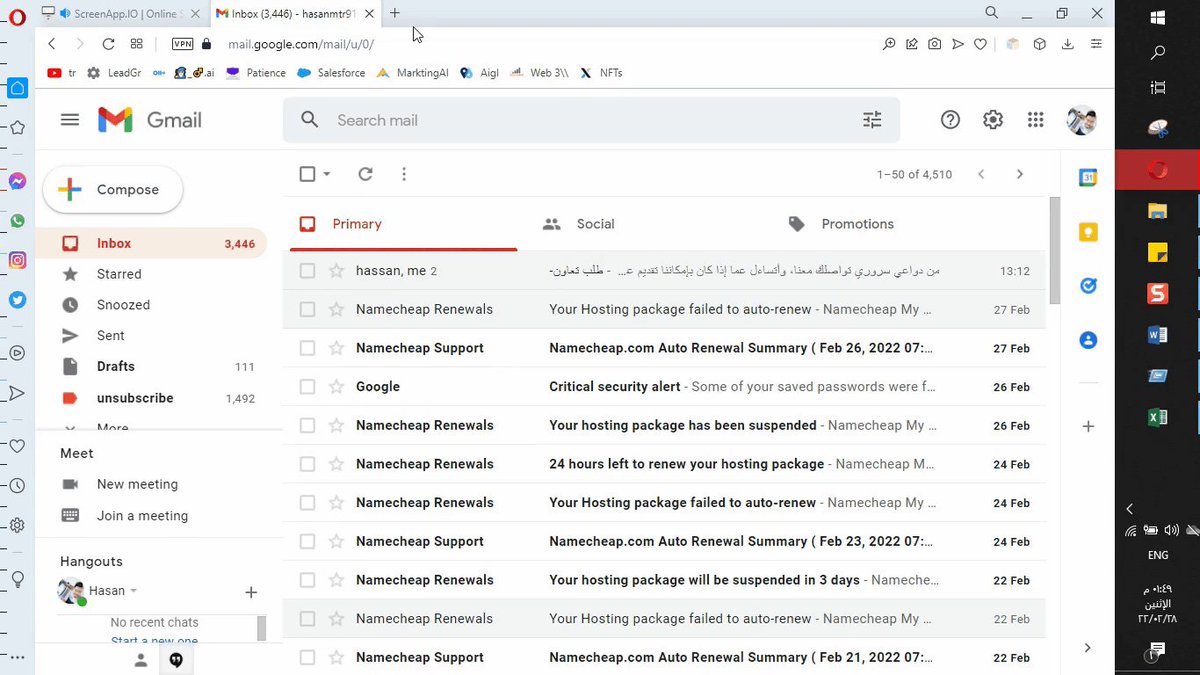Open Salesforce bookmark in bookmarks bar
This screenshot has width=1200, height=675.
[332, 73]
